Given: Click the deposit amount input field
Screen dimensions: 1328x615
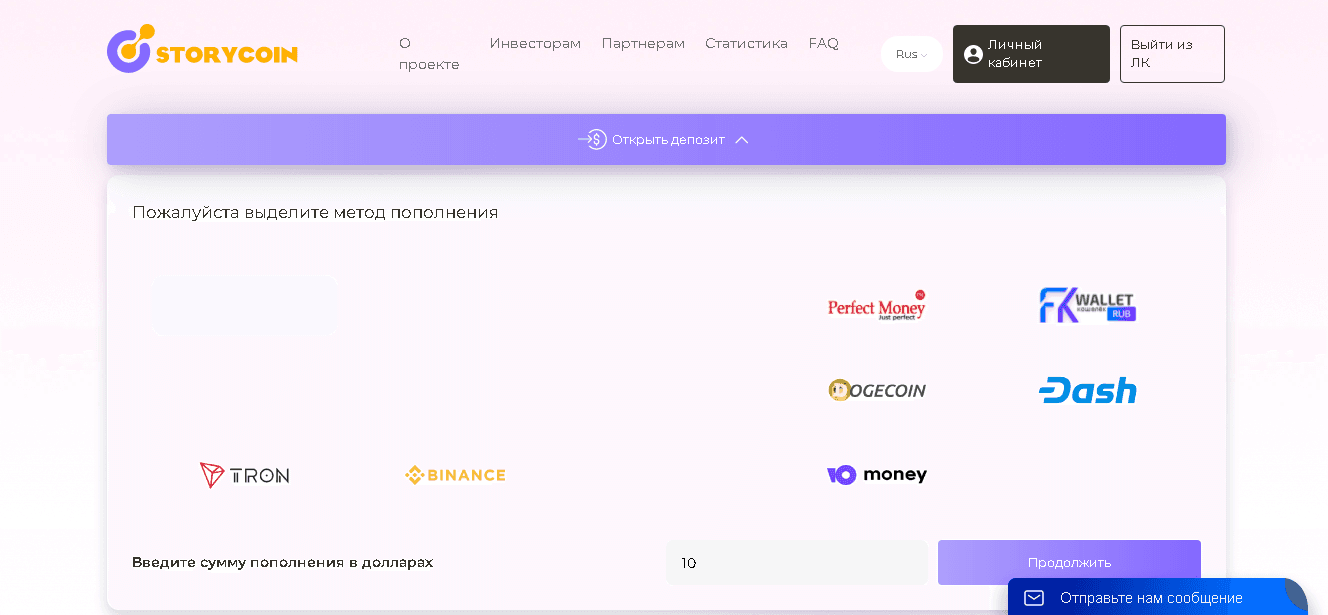Looking at the screenshot, I should 797,563.
